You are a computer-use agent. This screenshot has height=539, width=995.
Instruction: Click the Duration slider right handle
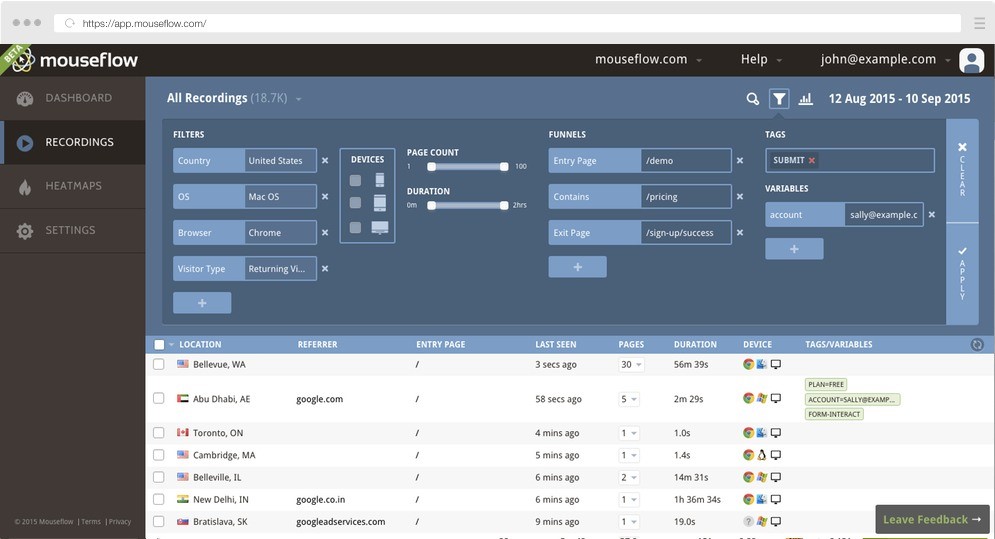pos(504,205)
